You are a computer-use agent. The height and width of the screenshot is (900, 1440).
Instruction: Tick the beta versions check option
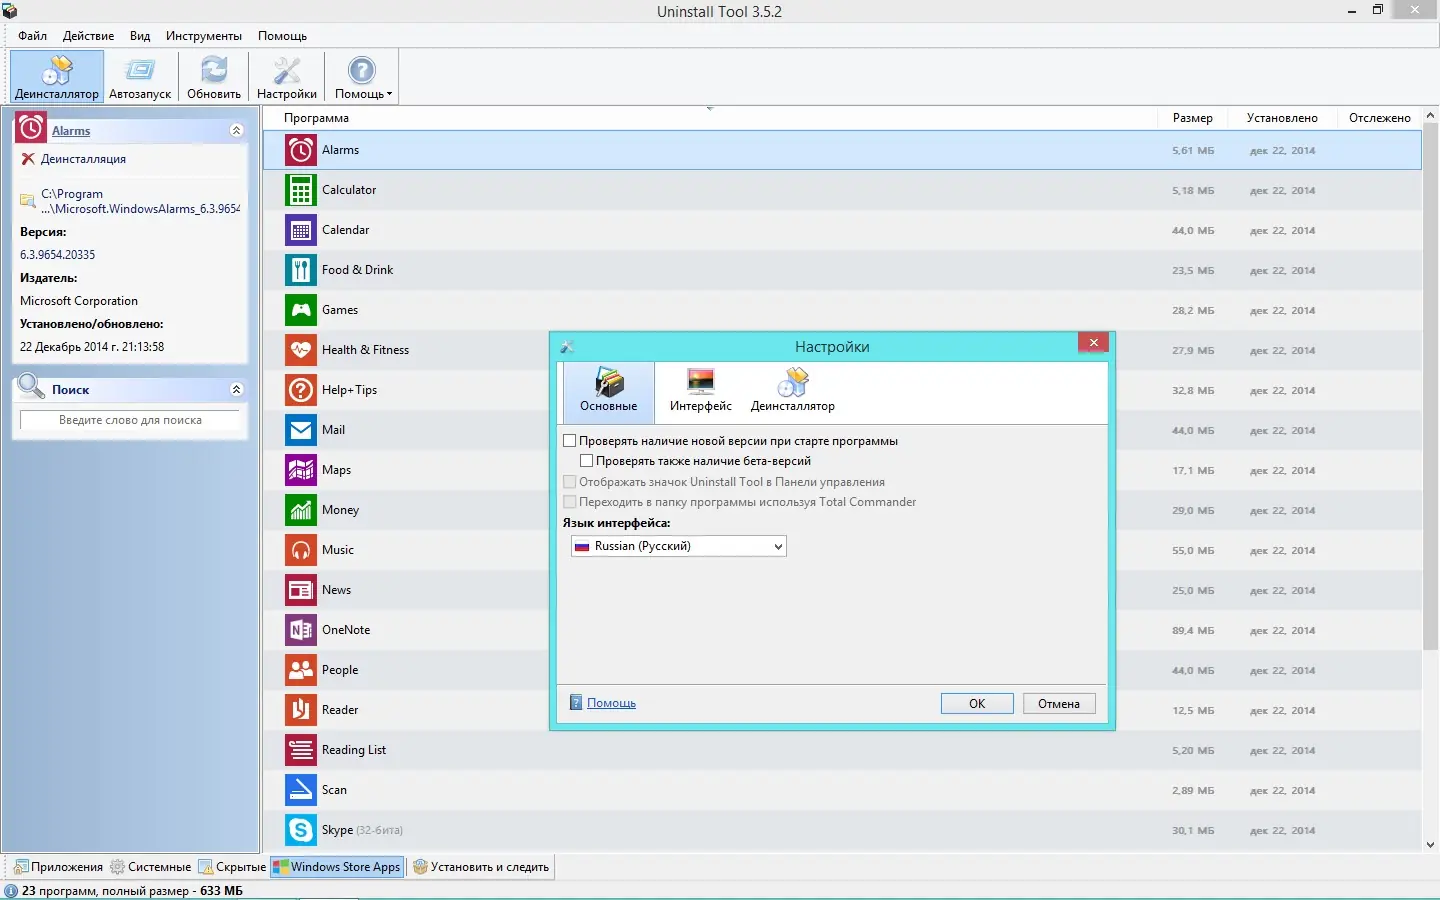pos(586,460)
